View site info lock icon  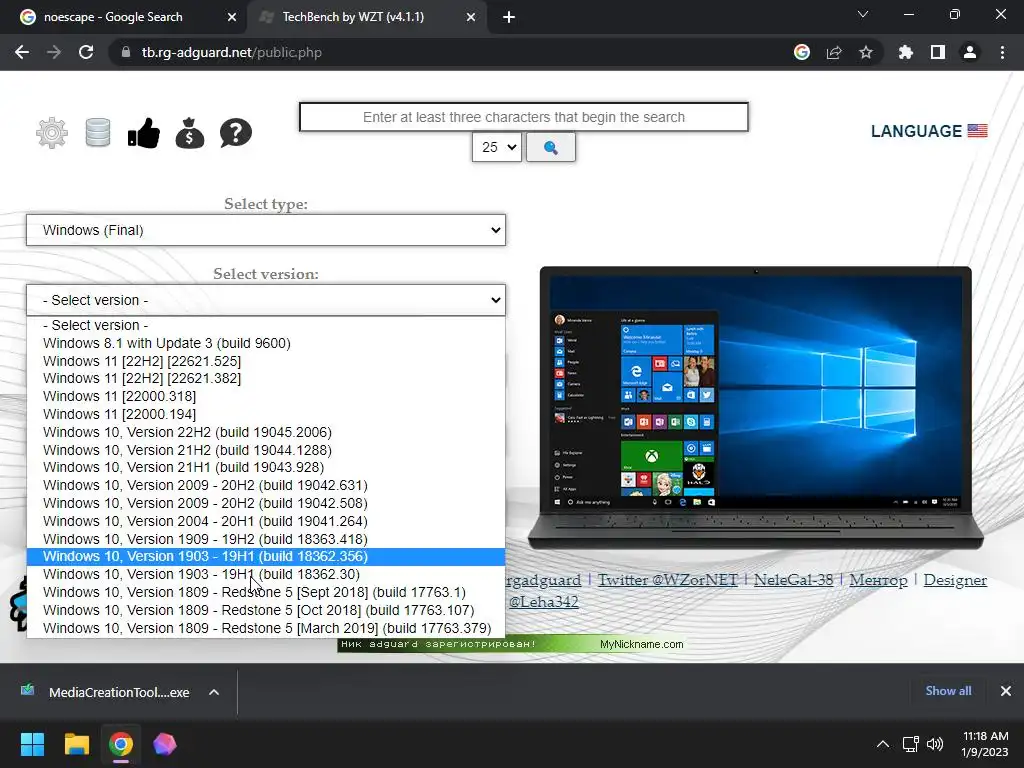point(126,52)
